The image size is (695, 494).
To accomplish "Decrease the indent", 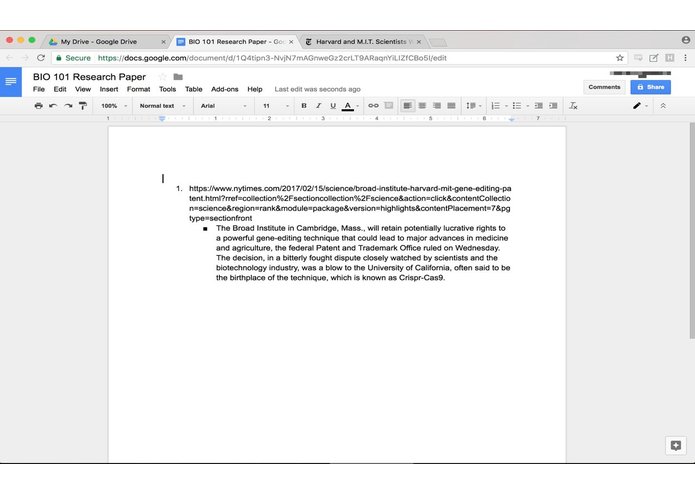I will point(539,106).
